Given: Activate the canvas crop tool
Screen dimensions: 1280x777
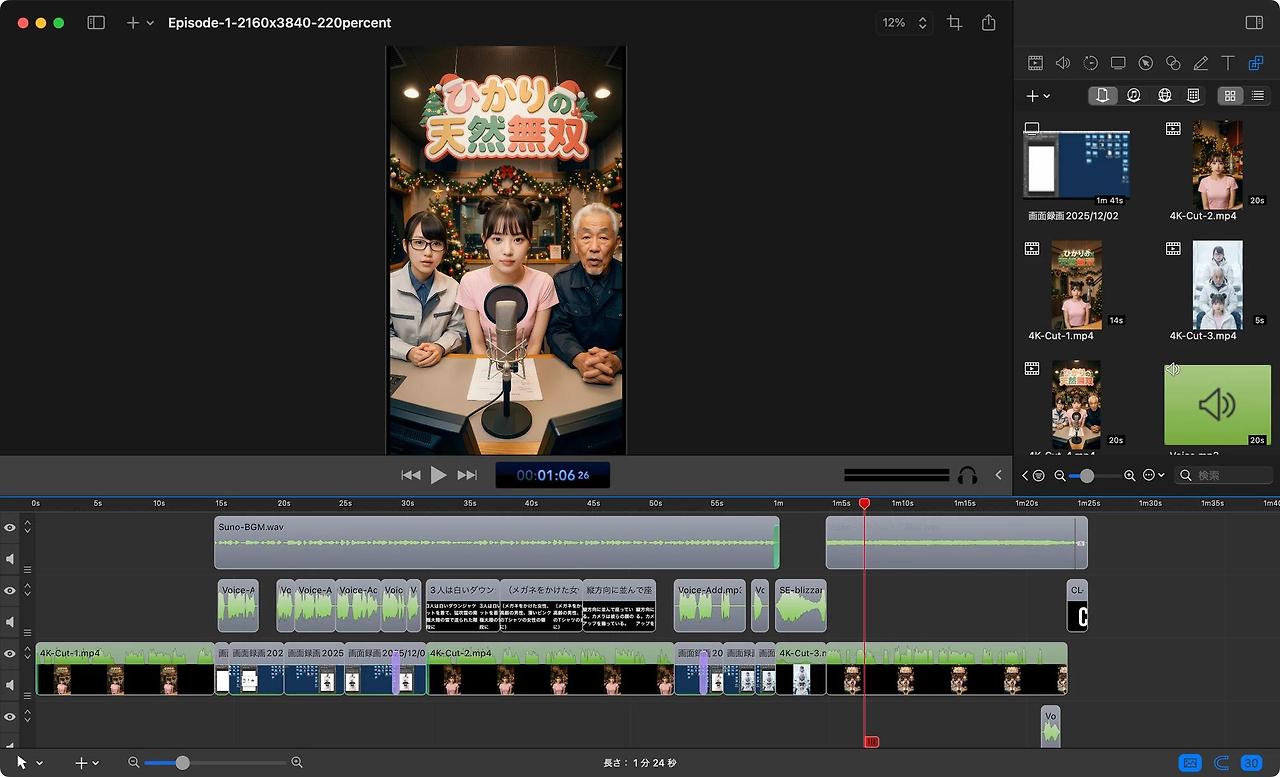Looking at the screenshot, I should point(955,22).
